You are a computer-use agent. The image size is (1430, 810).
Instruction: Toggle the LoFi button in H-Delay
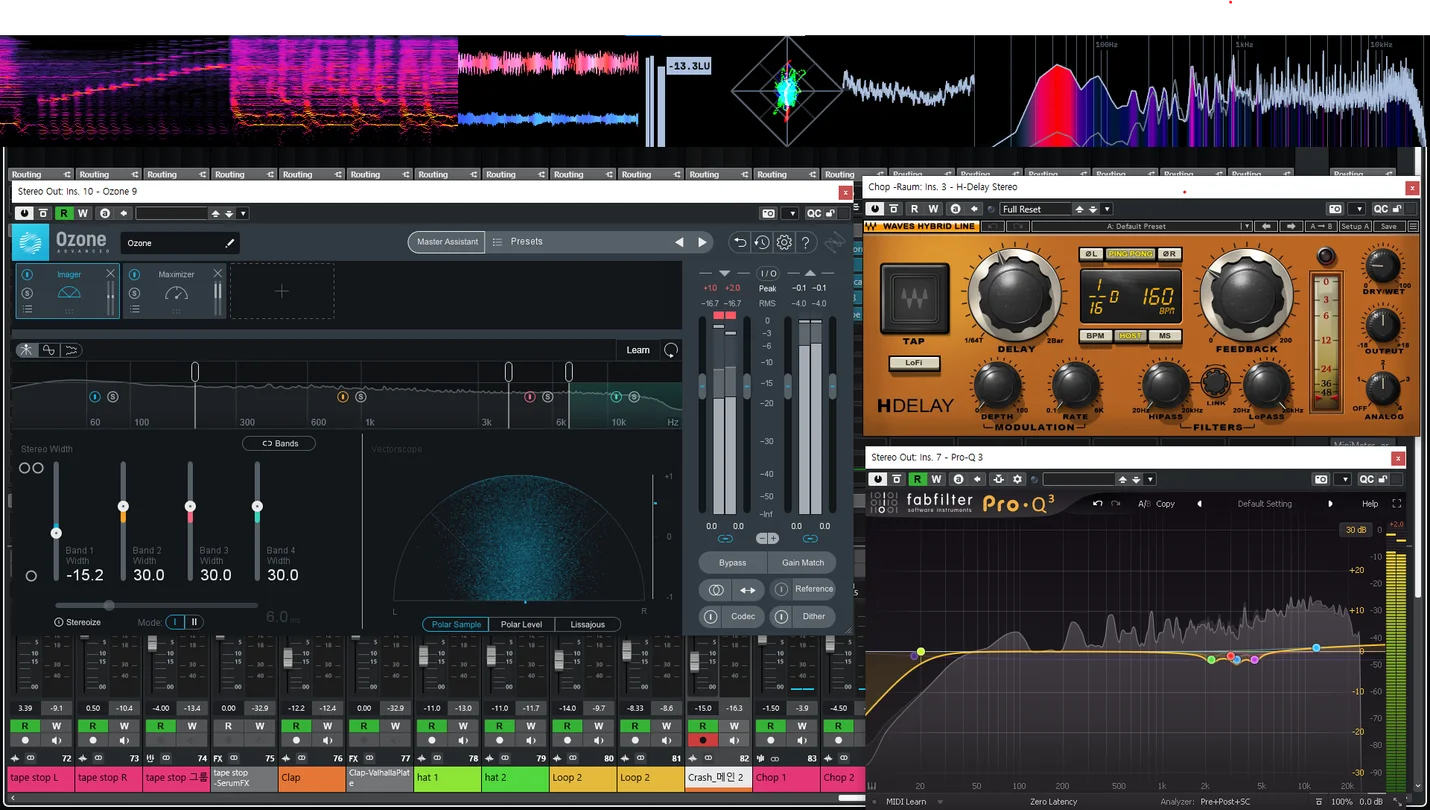tap(914, 363)
